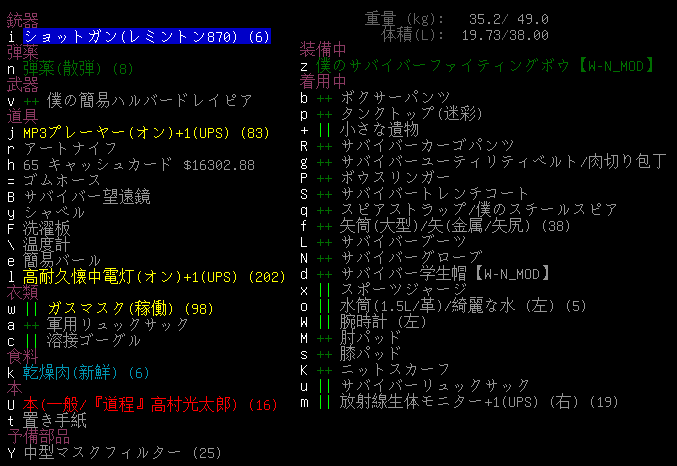Click the || marker beside 溶接ゴーグル
This screenshot has width=677, height=466.
[x=31, y=340]
